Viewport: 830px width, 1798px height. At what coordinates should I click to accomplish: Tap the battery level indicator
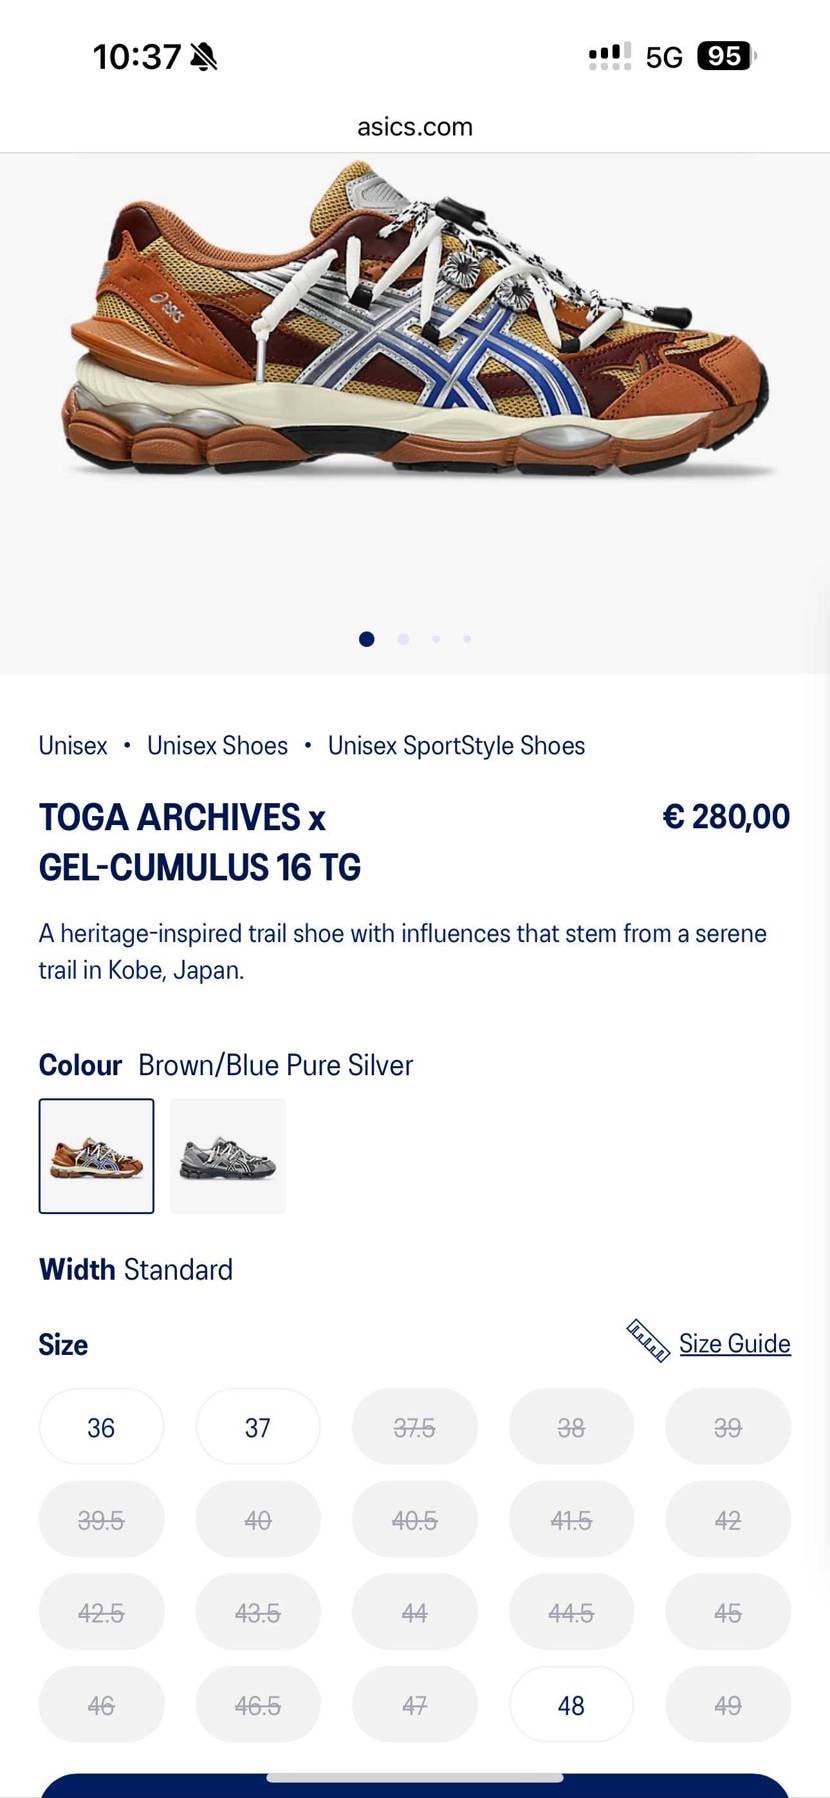(726, 56)
